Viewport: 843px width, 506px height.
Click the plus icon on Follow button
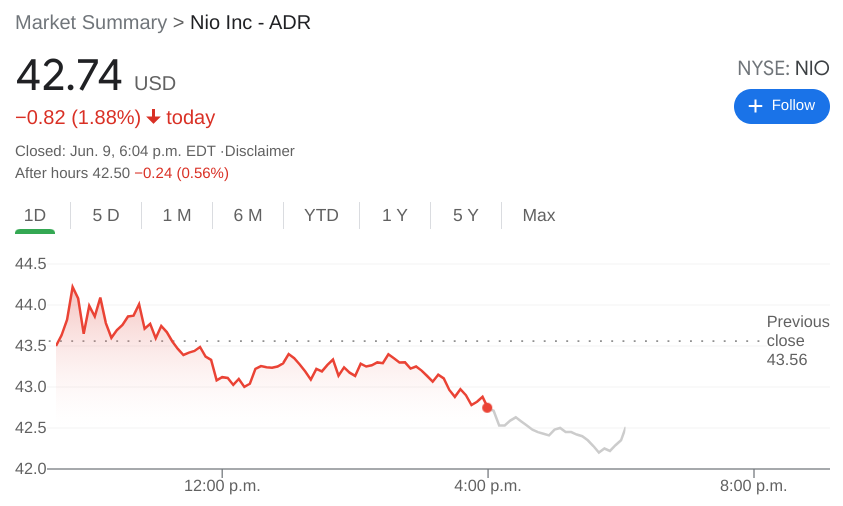(x=755, y=106)
